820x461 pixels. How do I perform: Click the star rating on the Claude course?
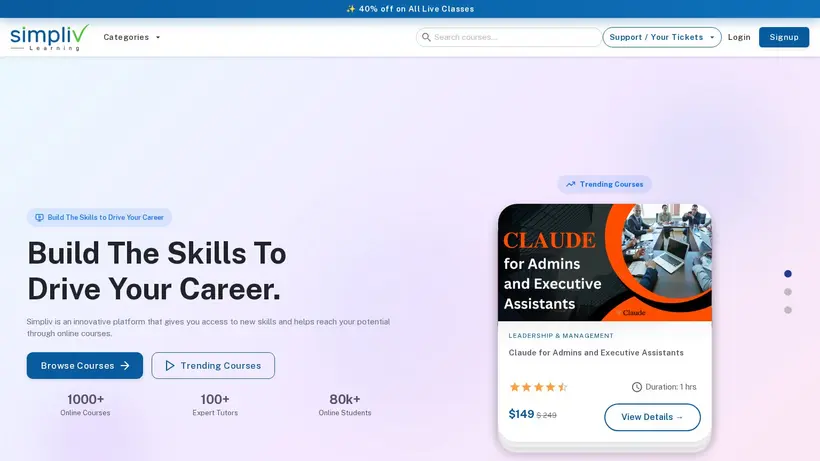tap(538, 387)
